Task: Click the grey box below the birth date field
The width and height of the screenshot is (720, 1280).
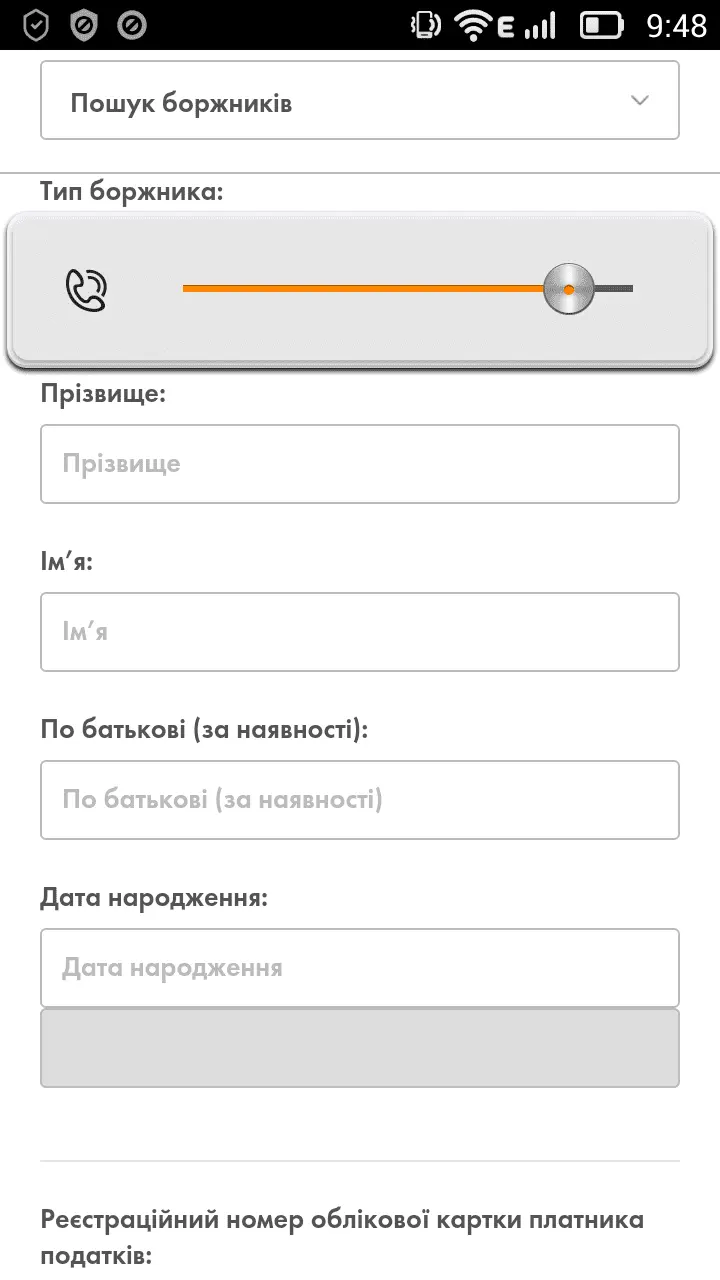Action: tap(360, 1047)
